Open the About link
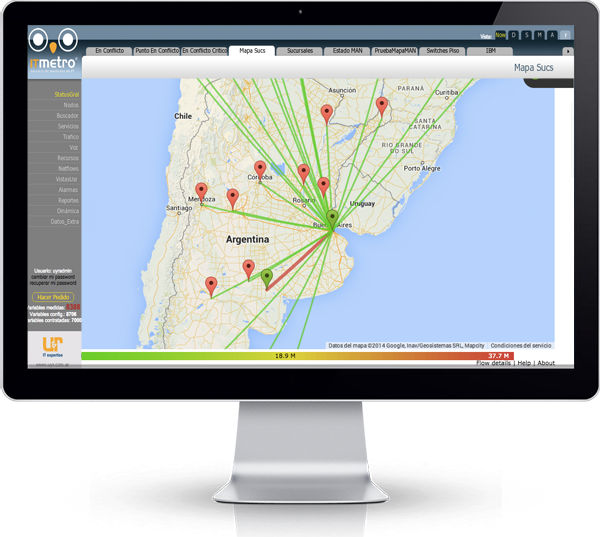This screenshot has height=537, width=600. point(546,363)
